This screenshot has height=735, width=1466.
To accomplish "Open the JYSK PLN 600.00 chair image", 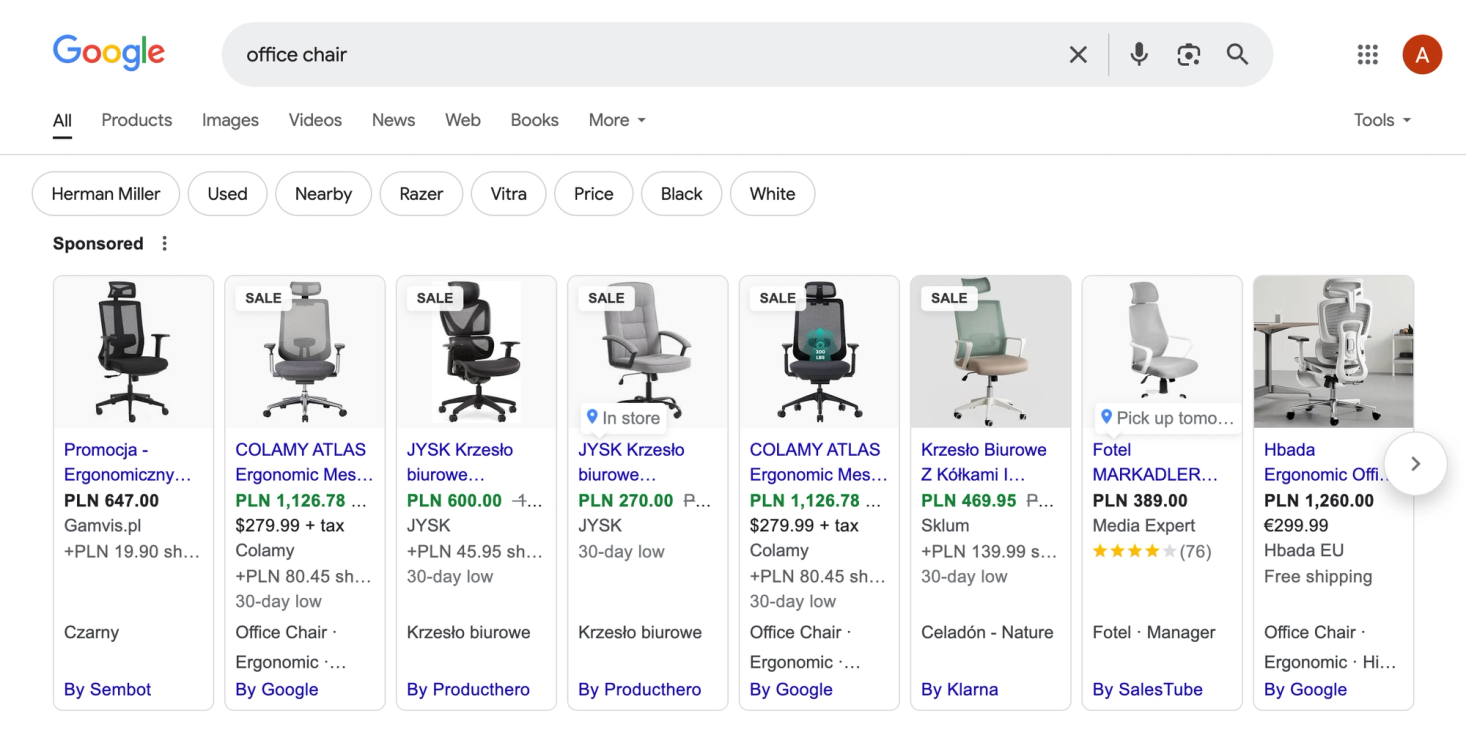I will pyautogui.click(x=476, y=352).
